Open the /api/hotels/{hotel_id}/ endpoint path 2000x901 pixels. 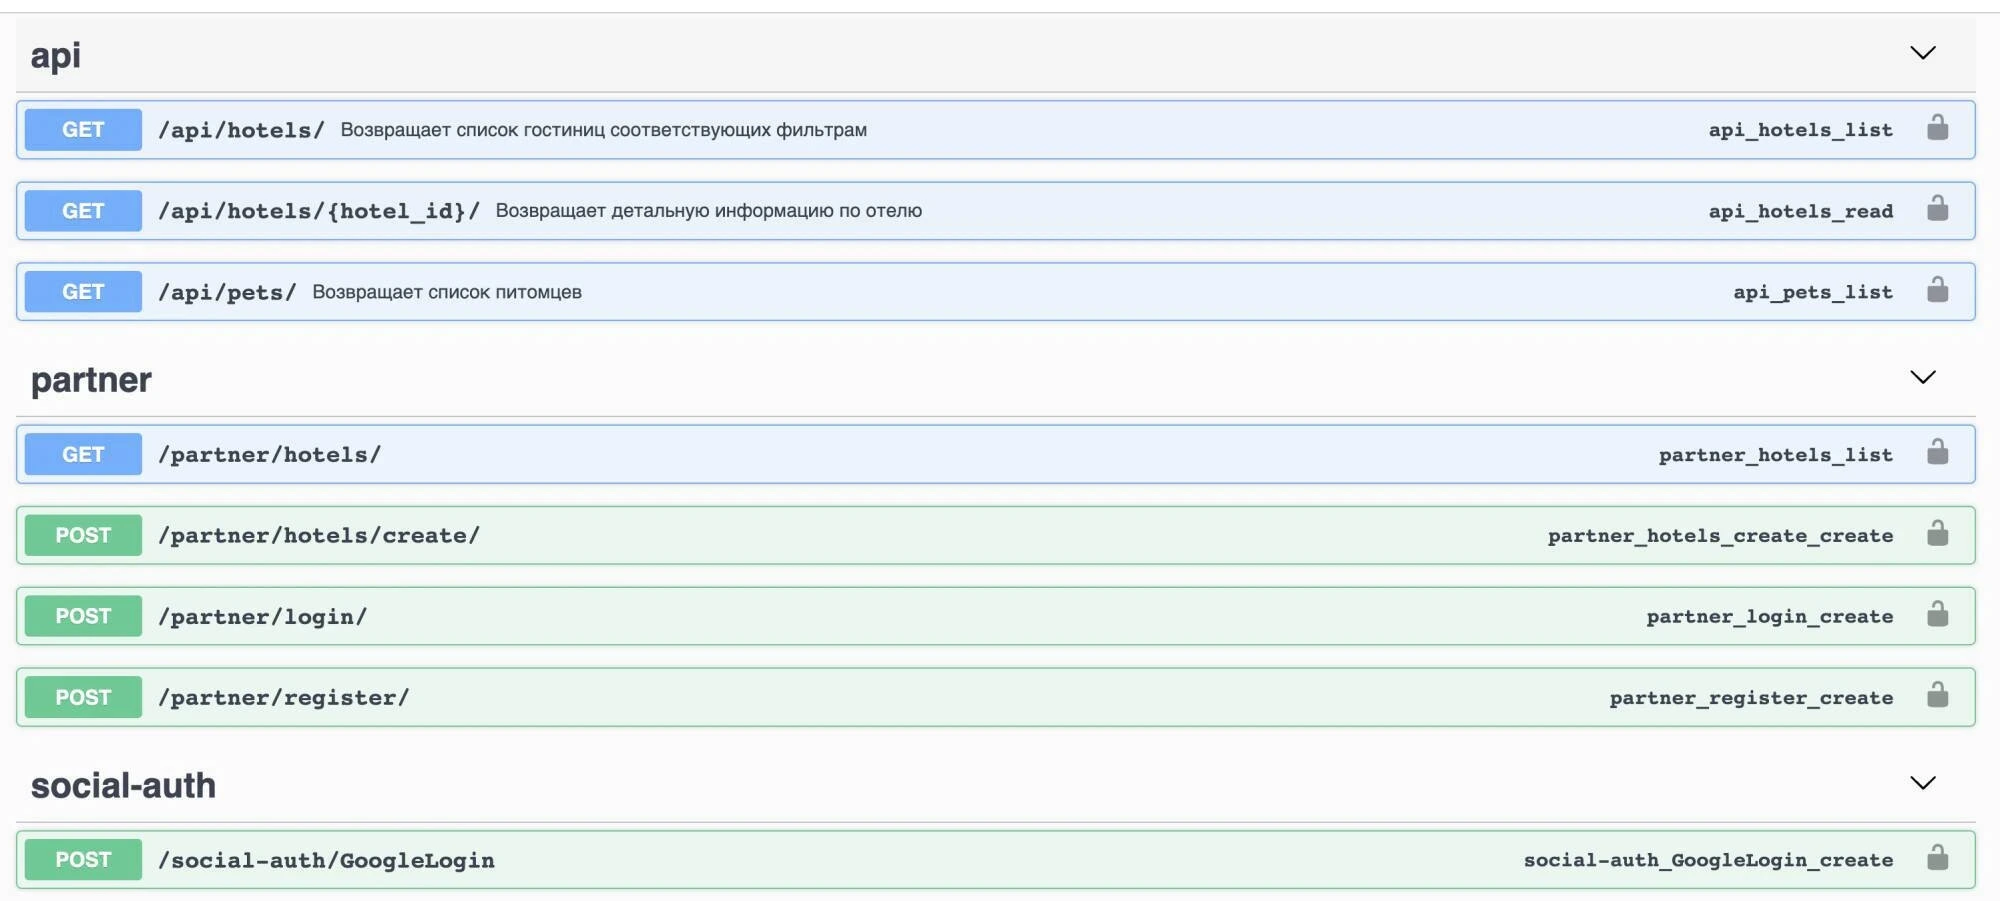(x=319, y=211)
